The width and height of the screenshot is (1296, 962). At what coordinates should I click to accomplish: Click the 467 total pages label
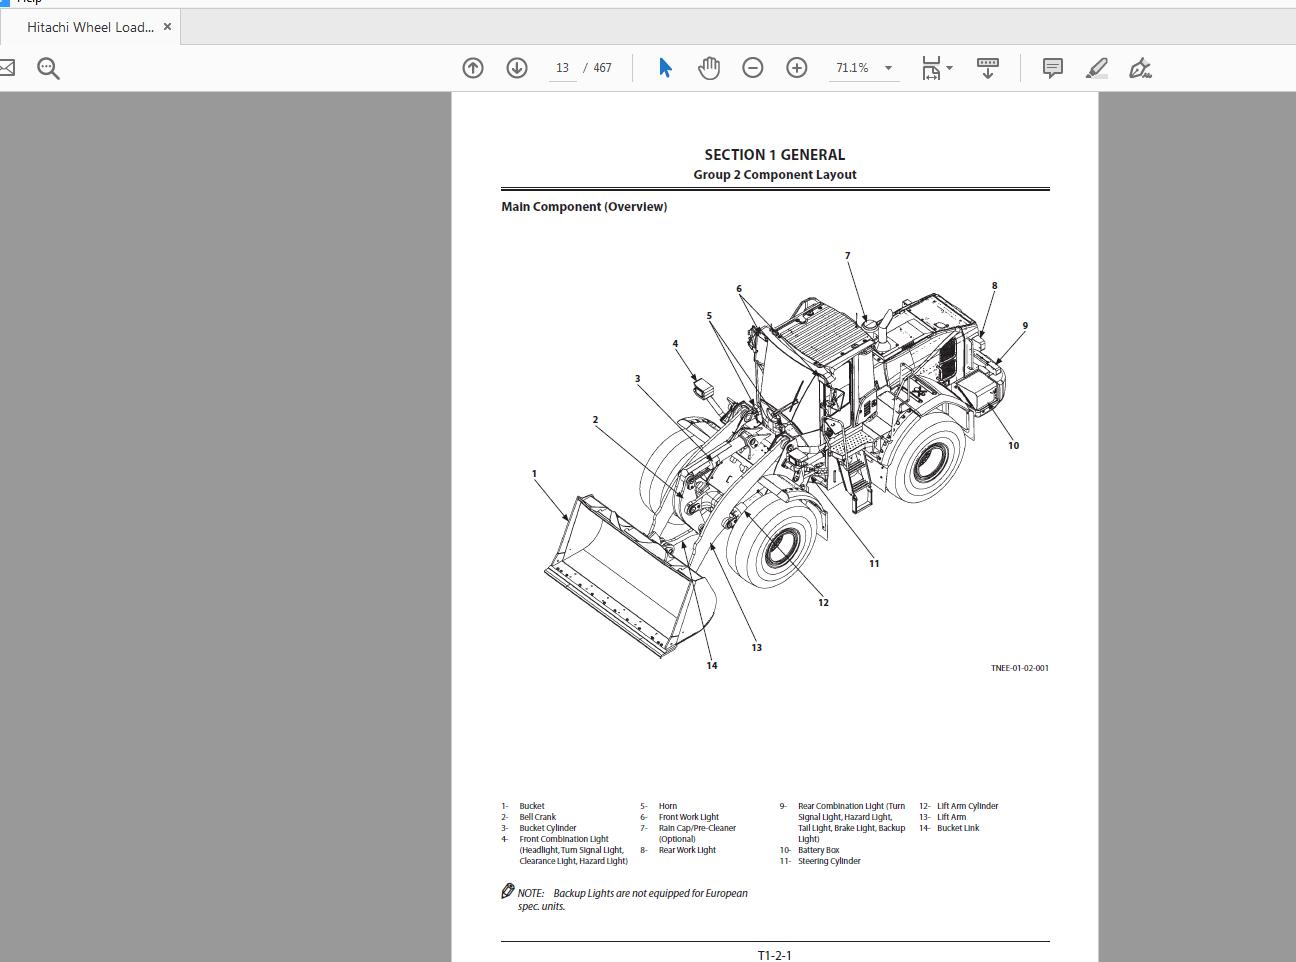602,68
